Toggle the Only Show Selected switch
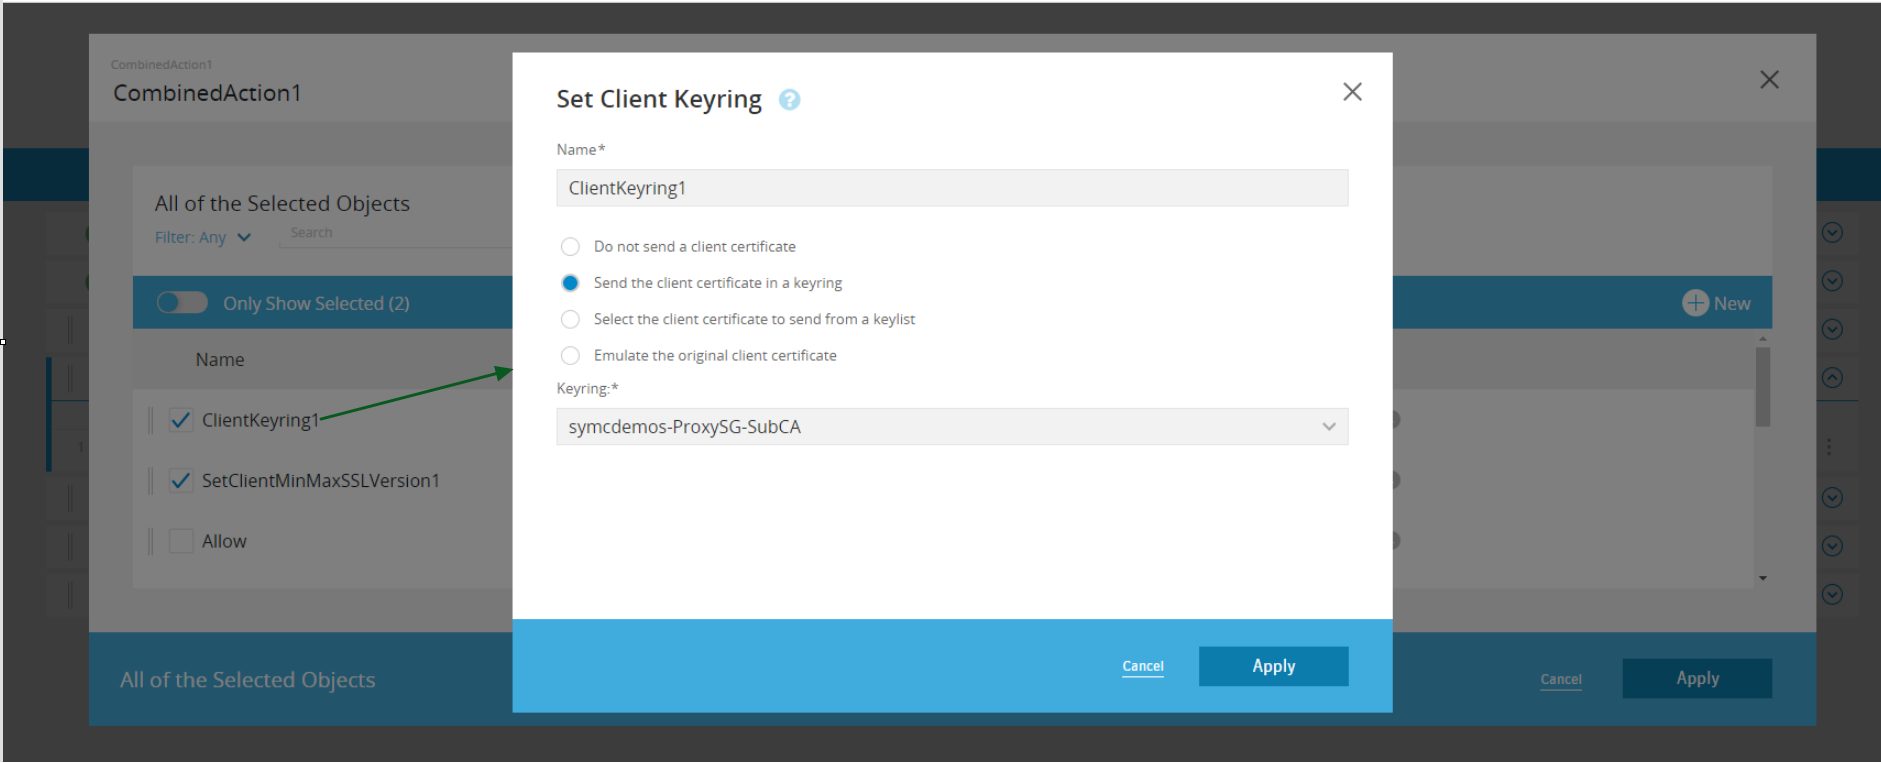 coord(182,303)
